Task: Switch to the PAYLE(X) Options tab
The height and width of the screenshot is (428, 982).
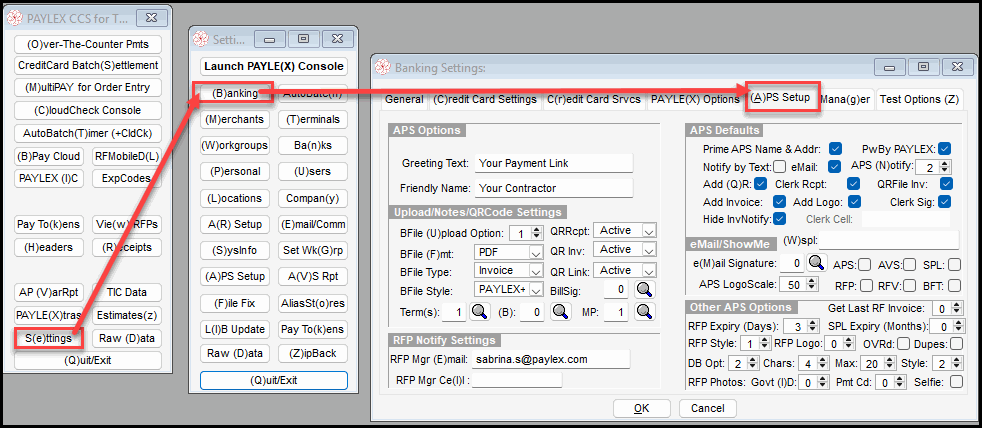Action: tap(695, 100)
